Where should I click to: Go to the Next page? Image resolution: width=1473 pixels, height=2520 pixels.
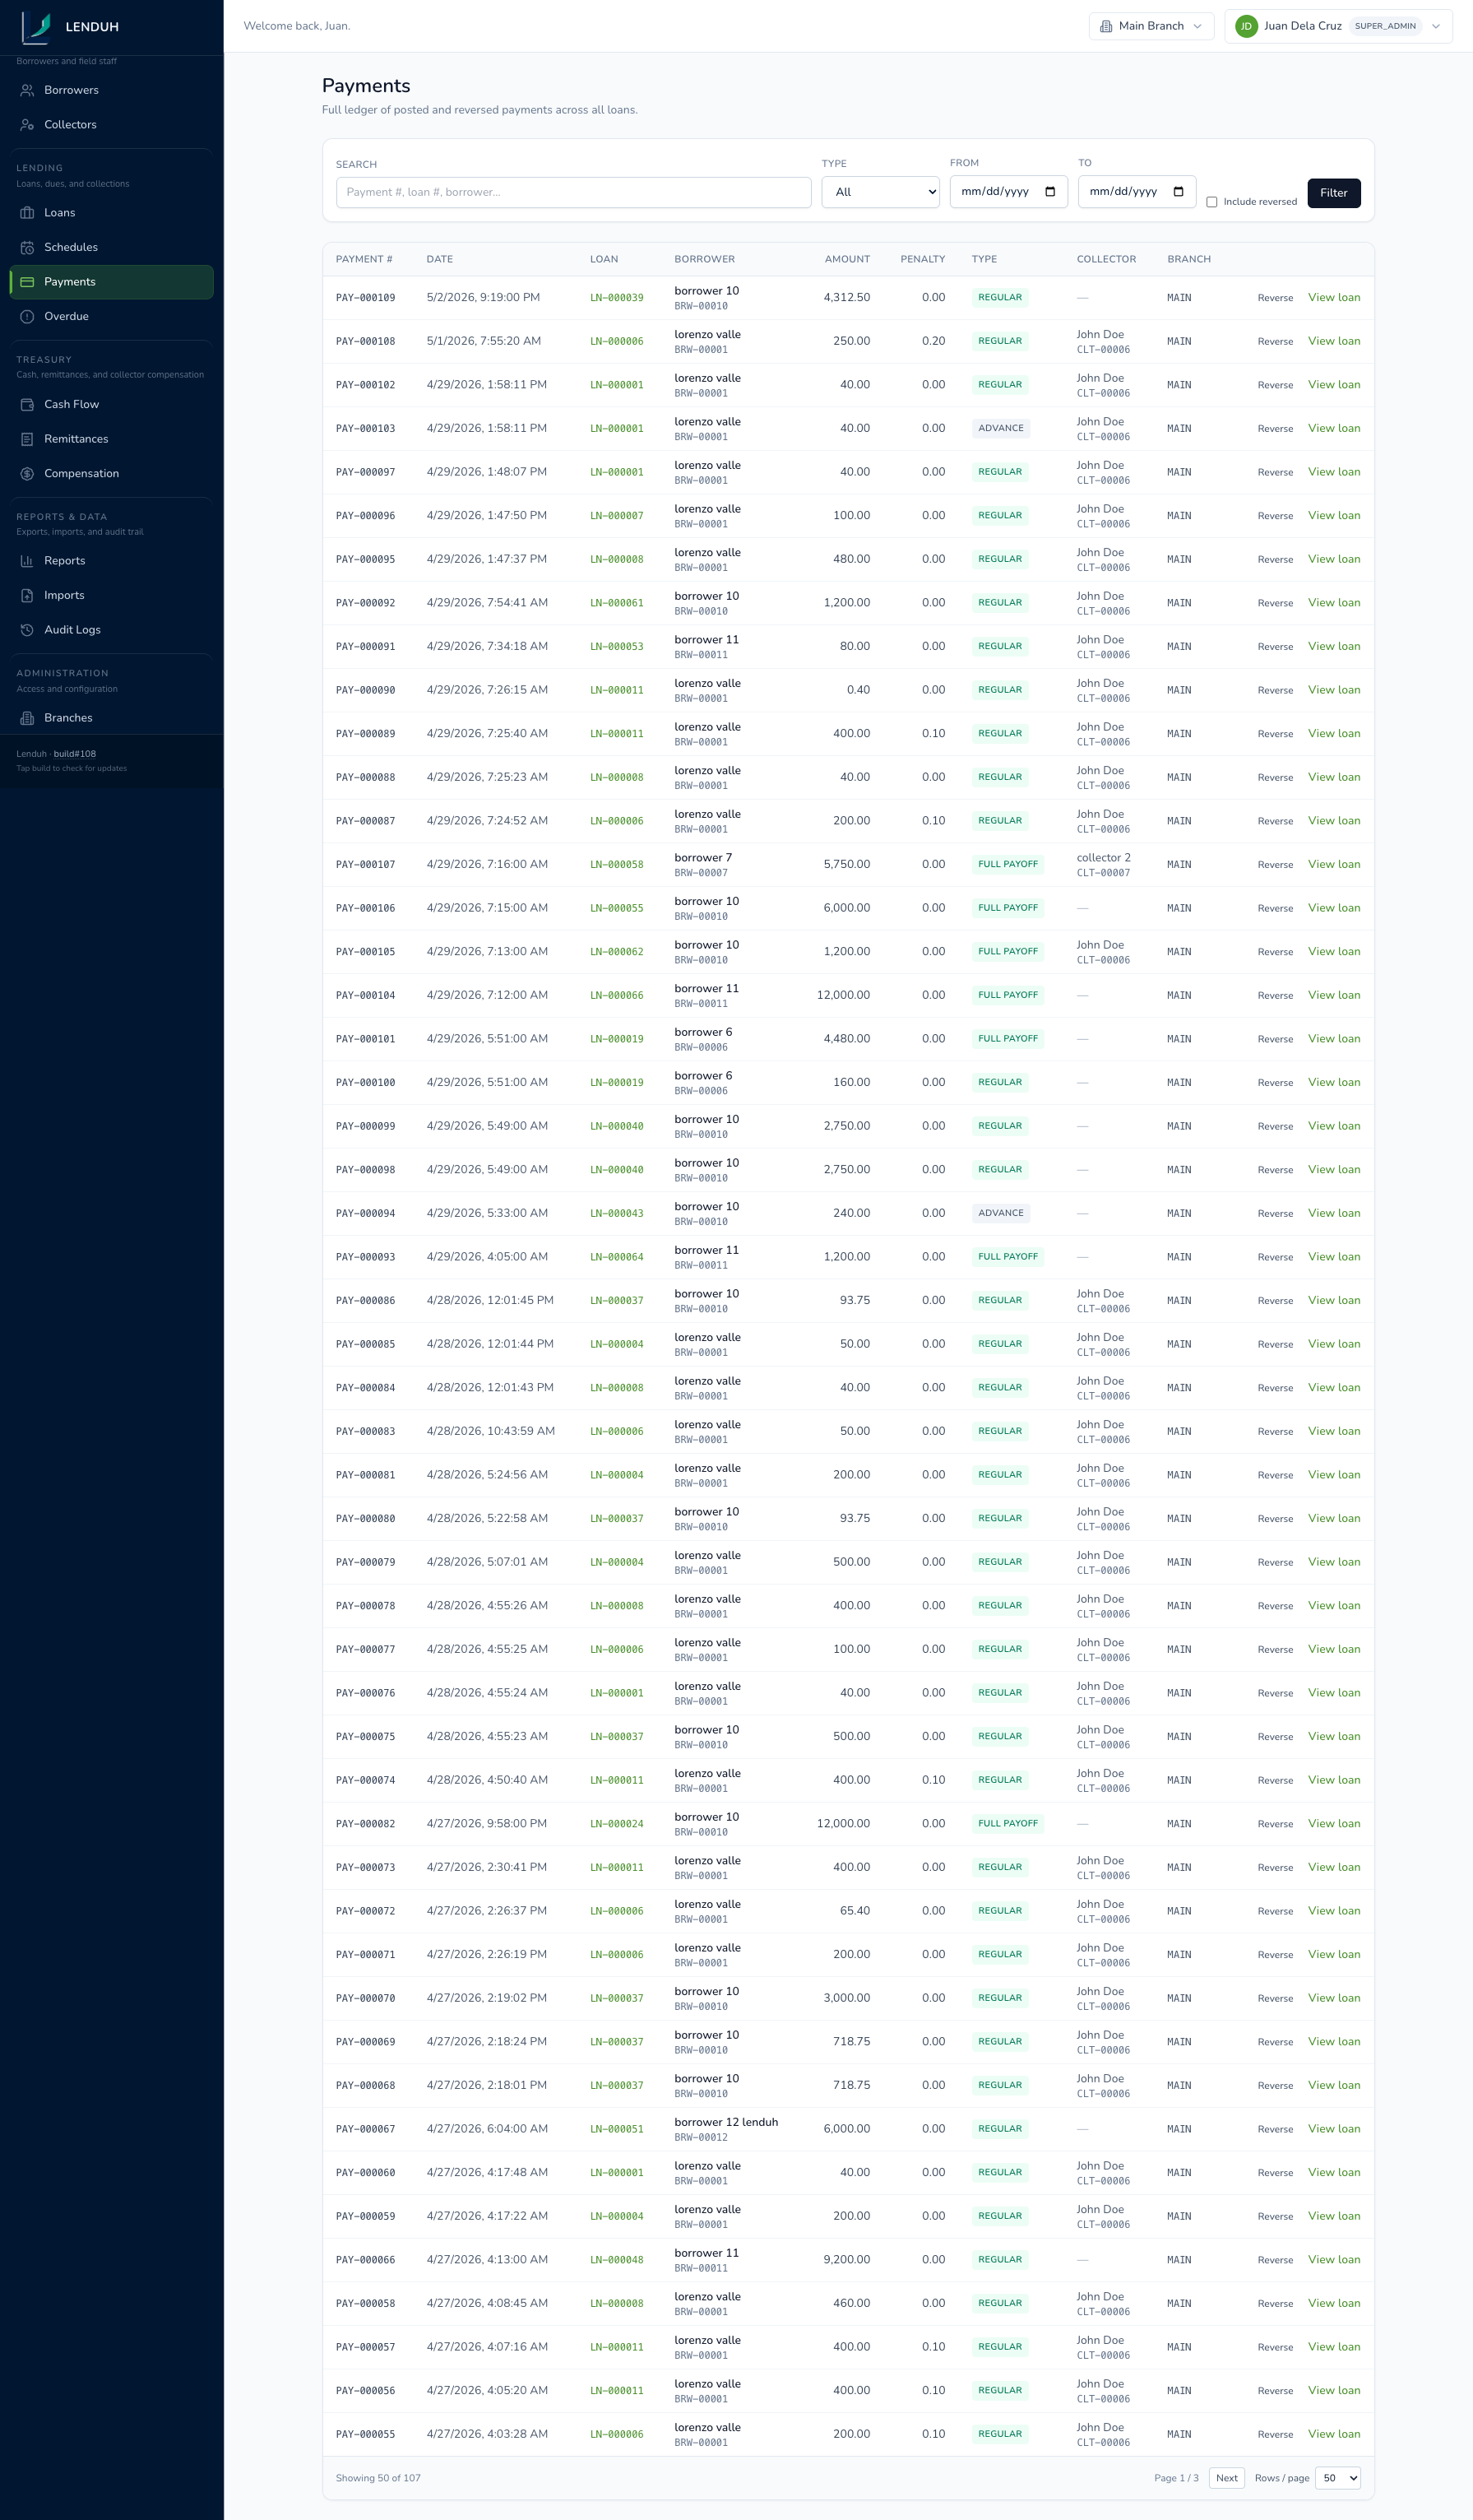1226,2477
